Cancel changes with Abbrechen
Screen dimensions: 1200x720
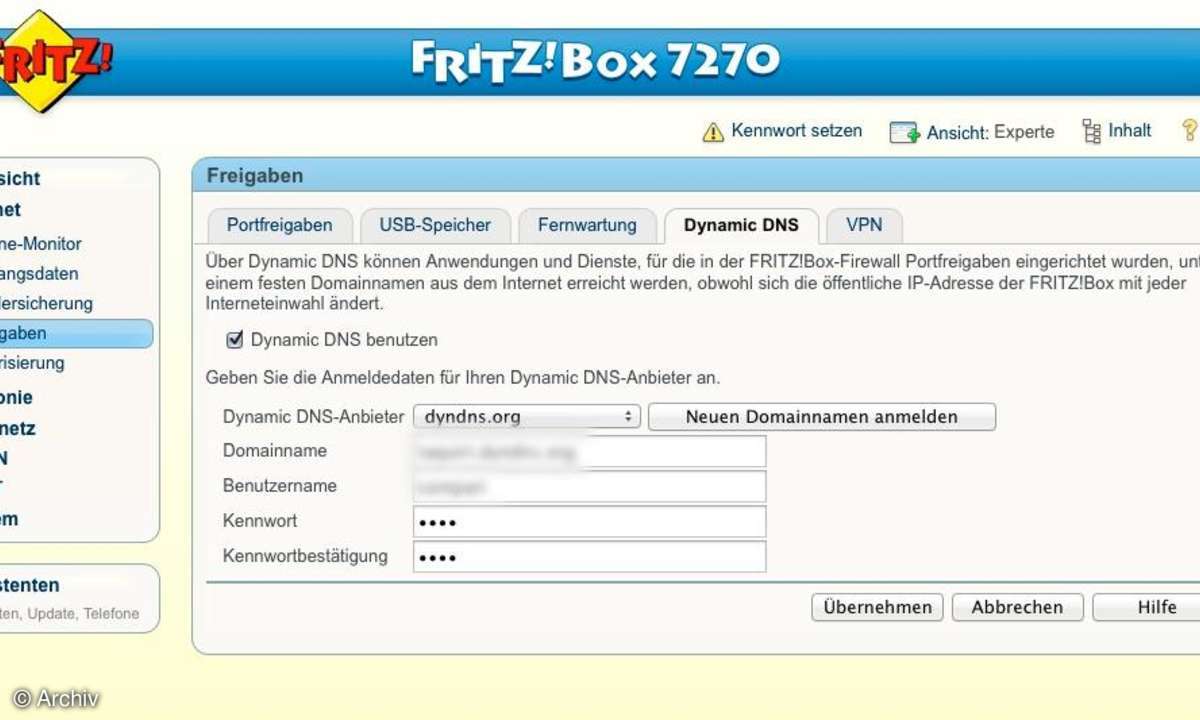1017,607
